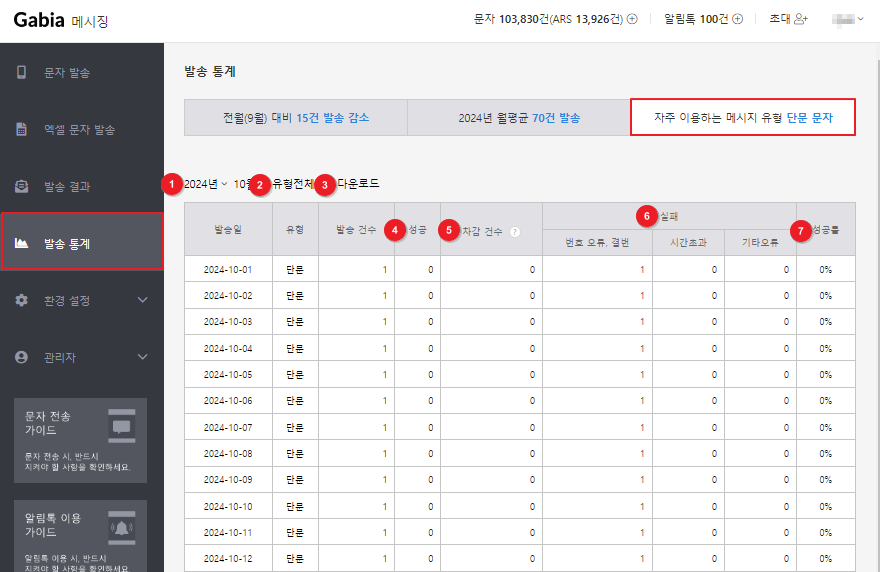The width and height of the screenshot is (880, 572).
Task: Click the 2024-10-05 date cell
Action: [228, 374]
